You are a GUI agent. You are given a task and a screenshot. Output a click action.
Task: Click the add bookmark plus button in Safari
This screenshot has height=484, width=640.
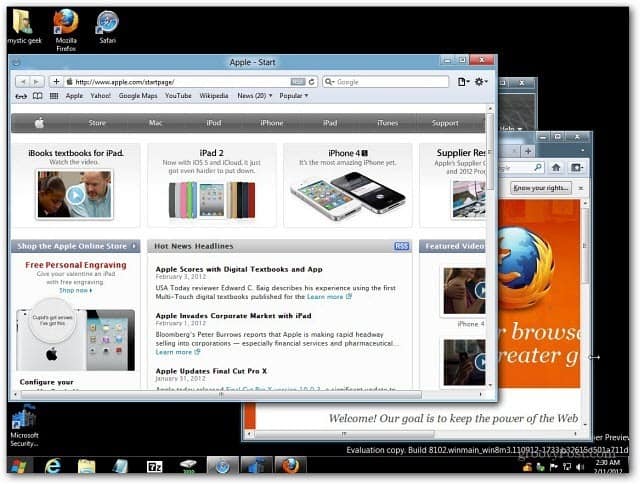pos(56,82)
